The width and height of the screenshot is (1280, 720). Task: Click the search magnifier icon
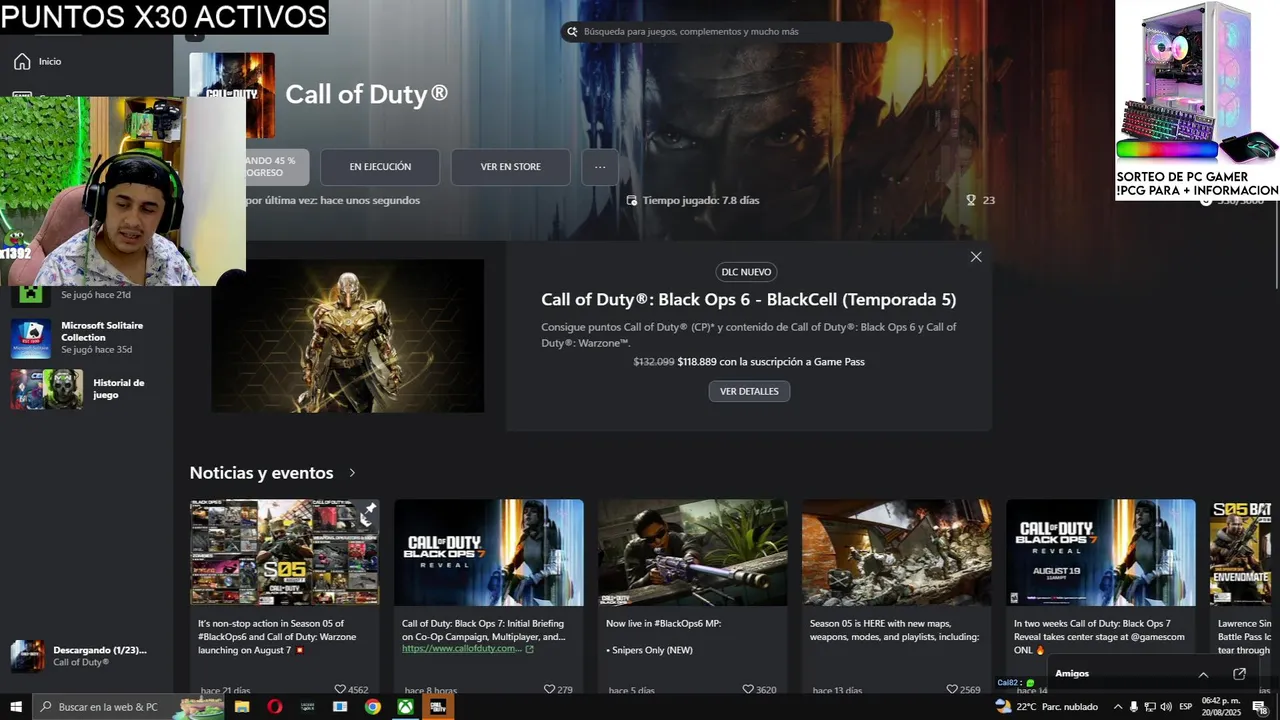573,32
